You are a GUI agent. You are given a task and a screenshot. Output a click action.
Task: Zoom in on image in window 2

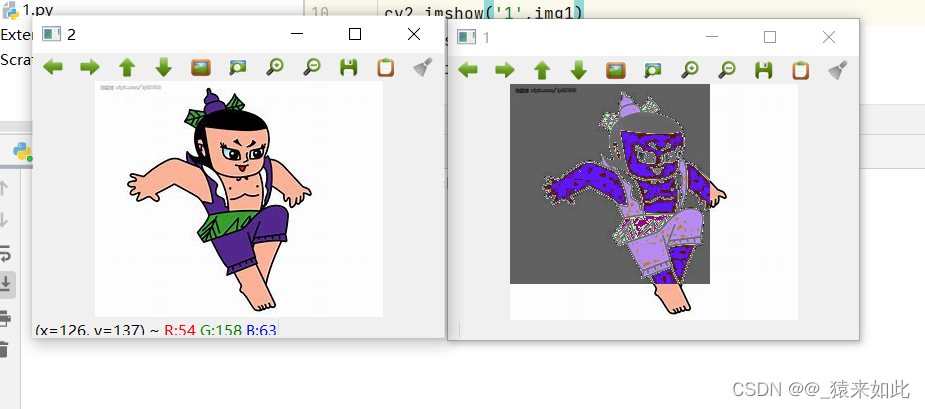coord(274,67)
